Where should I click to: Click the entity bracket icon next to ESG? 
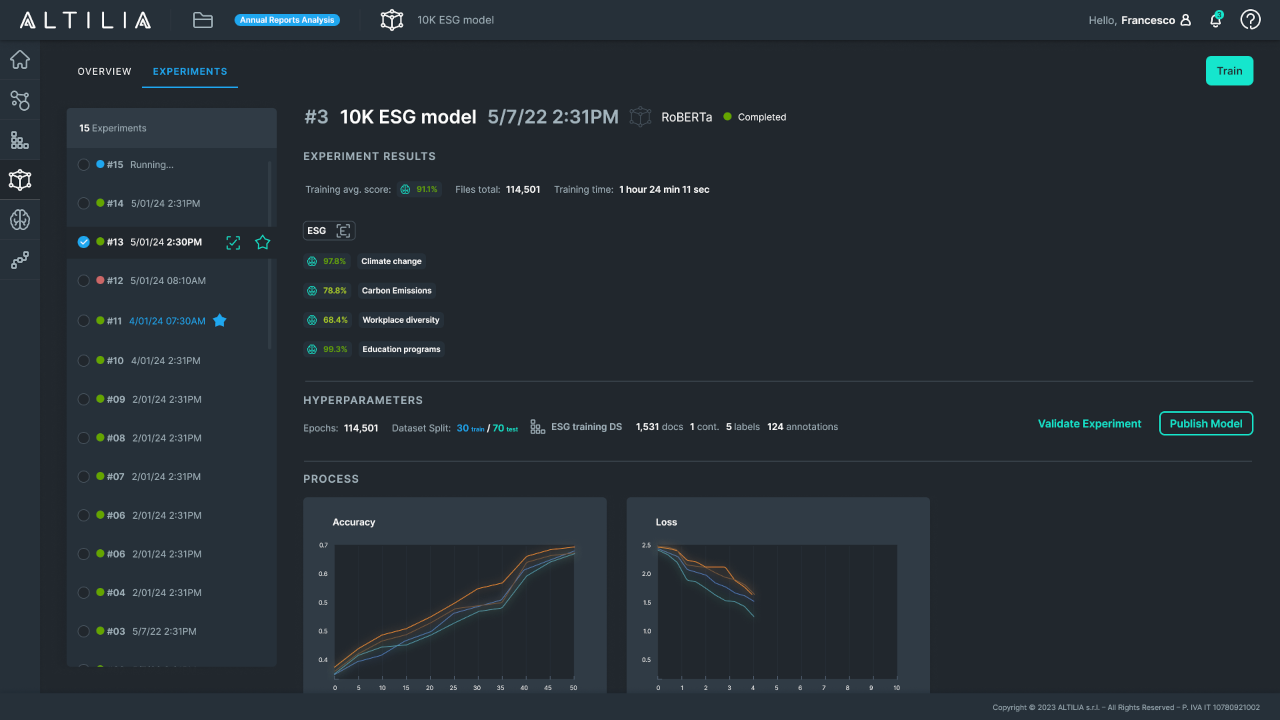point(343,231)
